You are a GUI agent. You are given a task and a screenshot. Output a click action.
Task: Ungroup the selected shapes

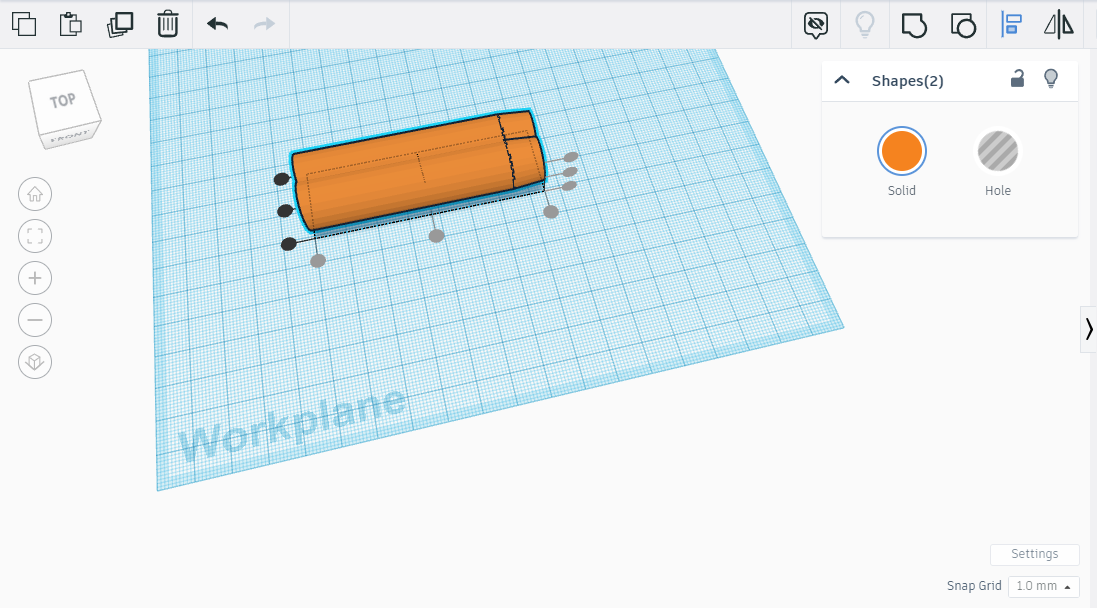click(x=963, y=26)
